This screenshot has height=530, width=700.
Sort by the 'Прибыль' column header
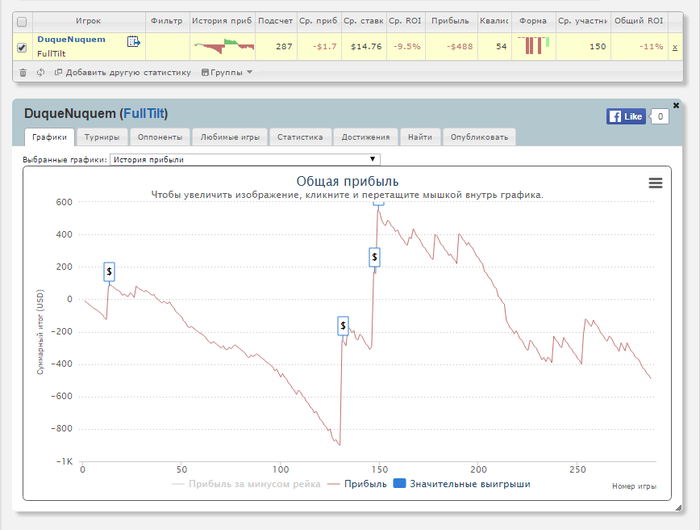[450, 21]
